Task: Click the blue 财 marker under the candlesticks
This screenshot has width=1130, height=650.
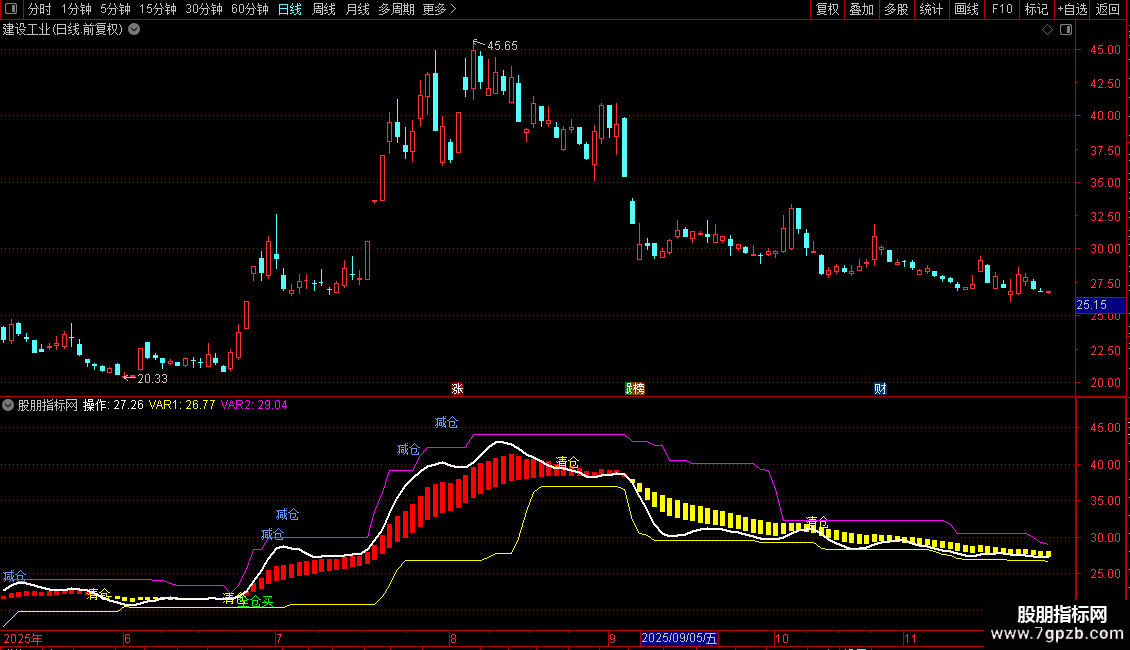Action: tap(880, 388)
